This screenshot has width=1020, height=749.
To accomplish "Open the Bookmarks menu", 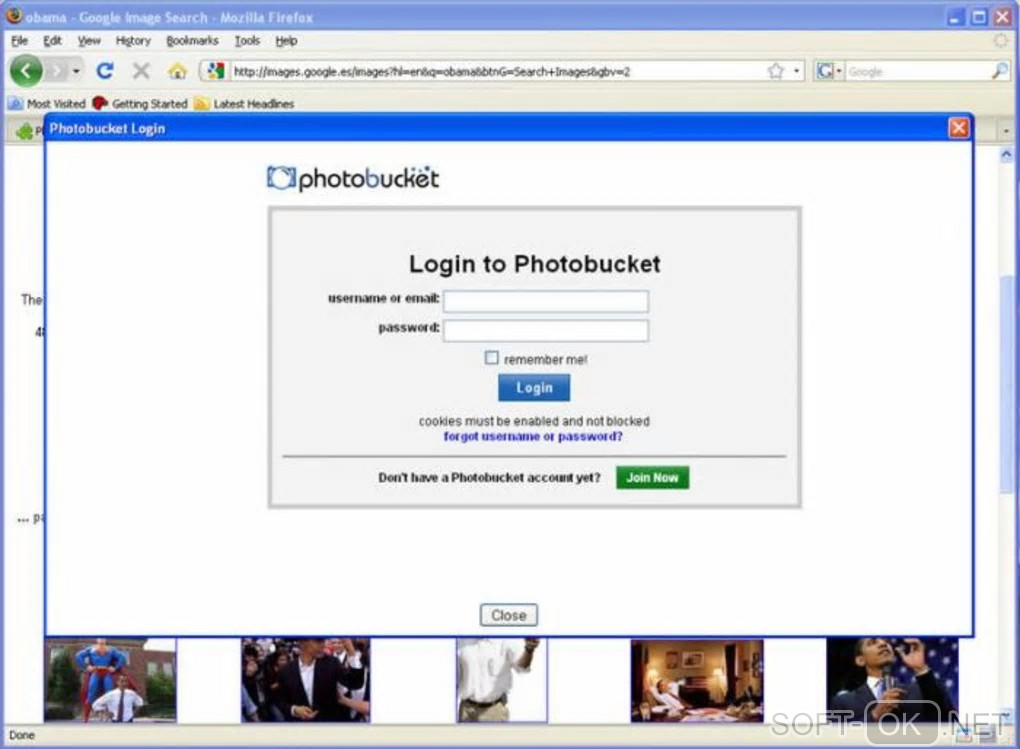I will (x=192, y=41).
